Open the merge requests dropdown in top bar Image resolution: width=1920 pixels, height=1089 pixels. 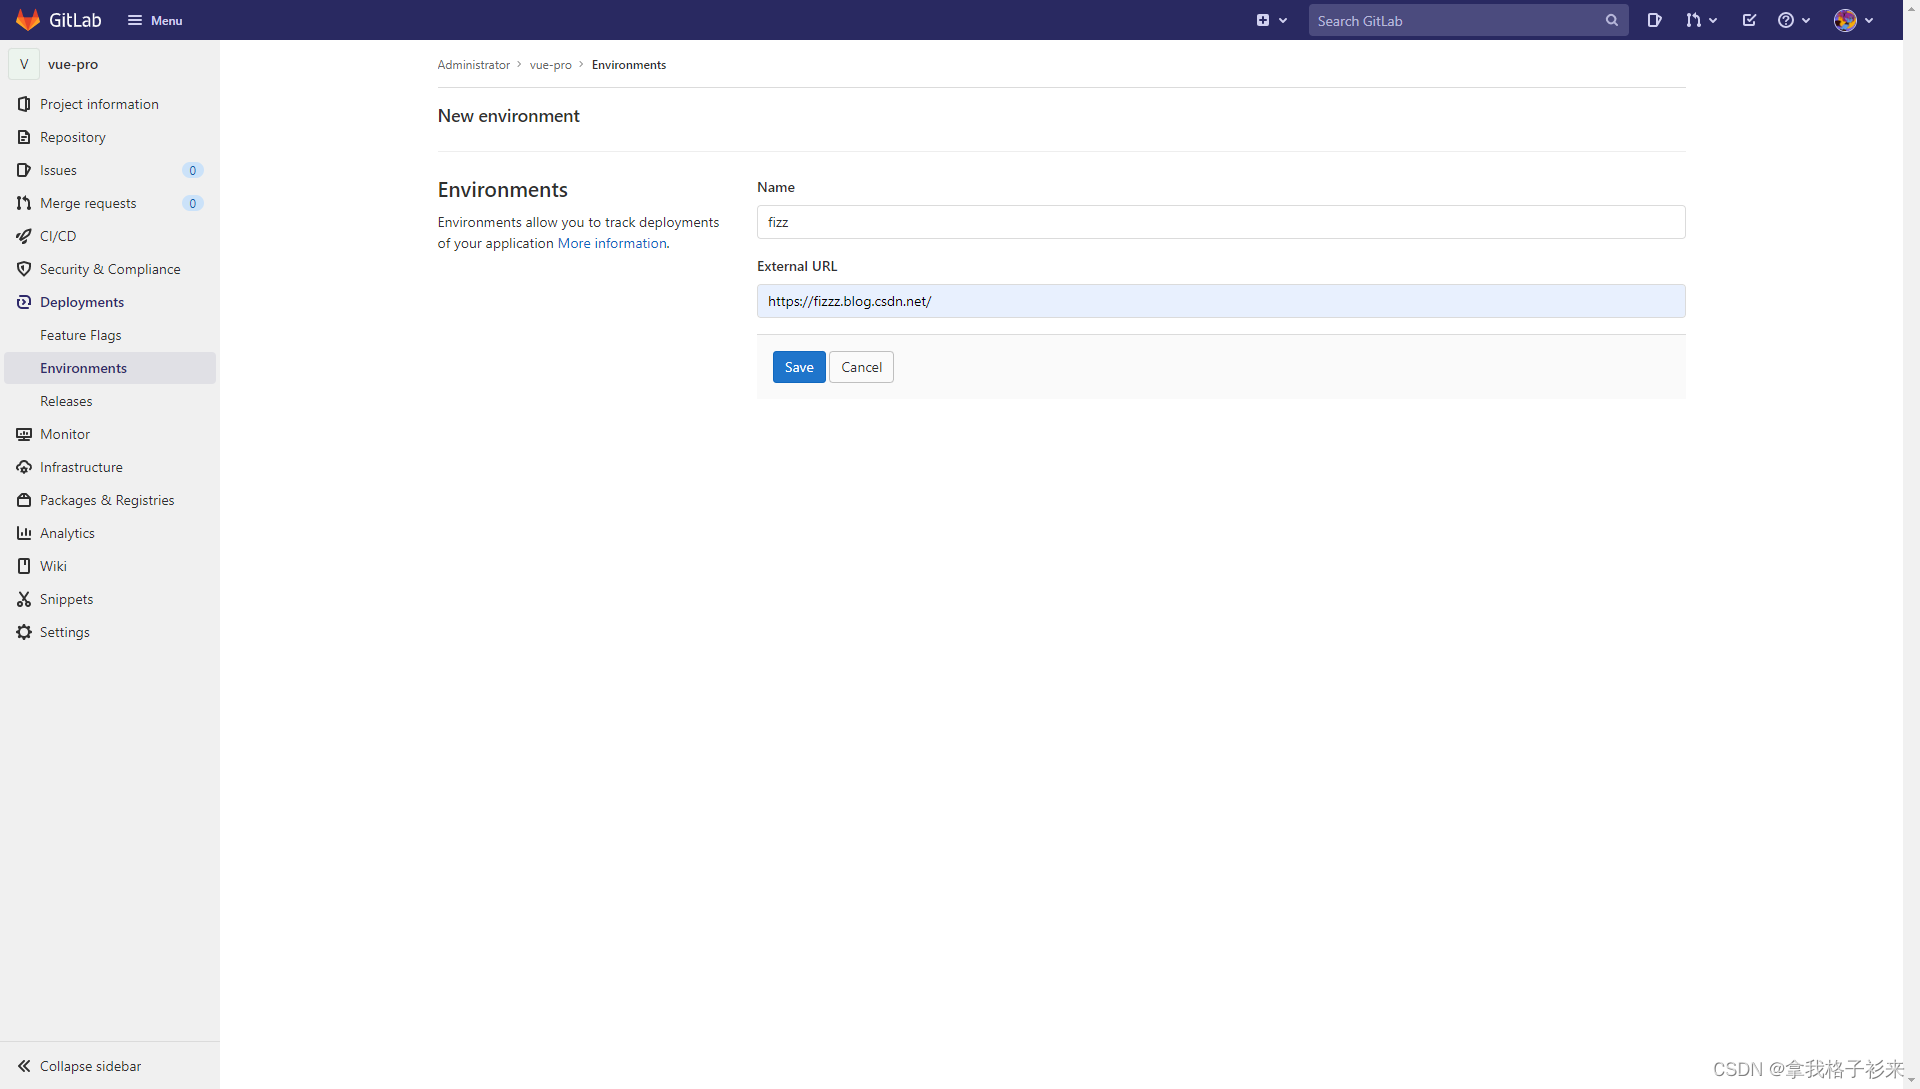tap(1700, 20)
